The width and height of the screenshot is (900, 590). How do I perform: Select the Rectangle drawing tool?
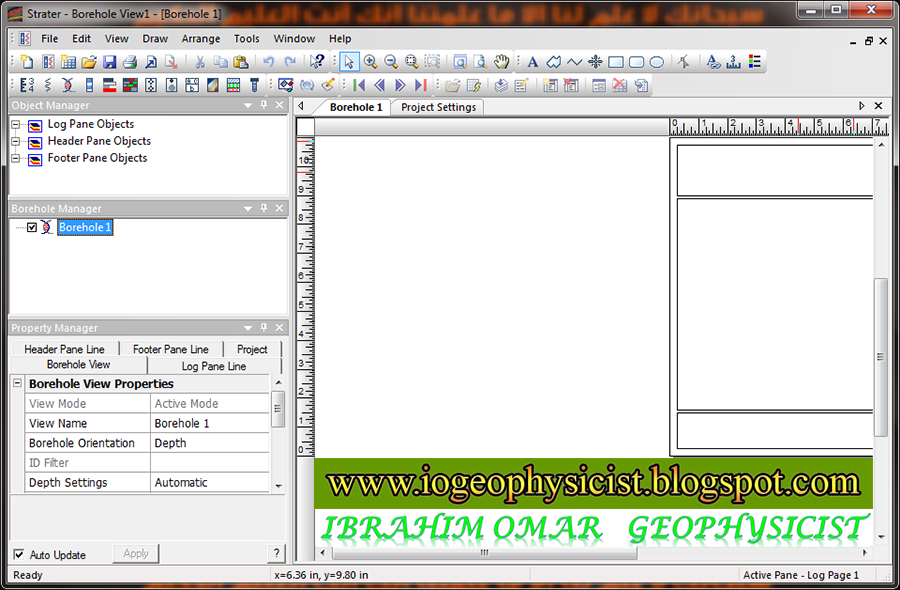pos(614,61)
